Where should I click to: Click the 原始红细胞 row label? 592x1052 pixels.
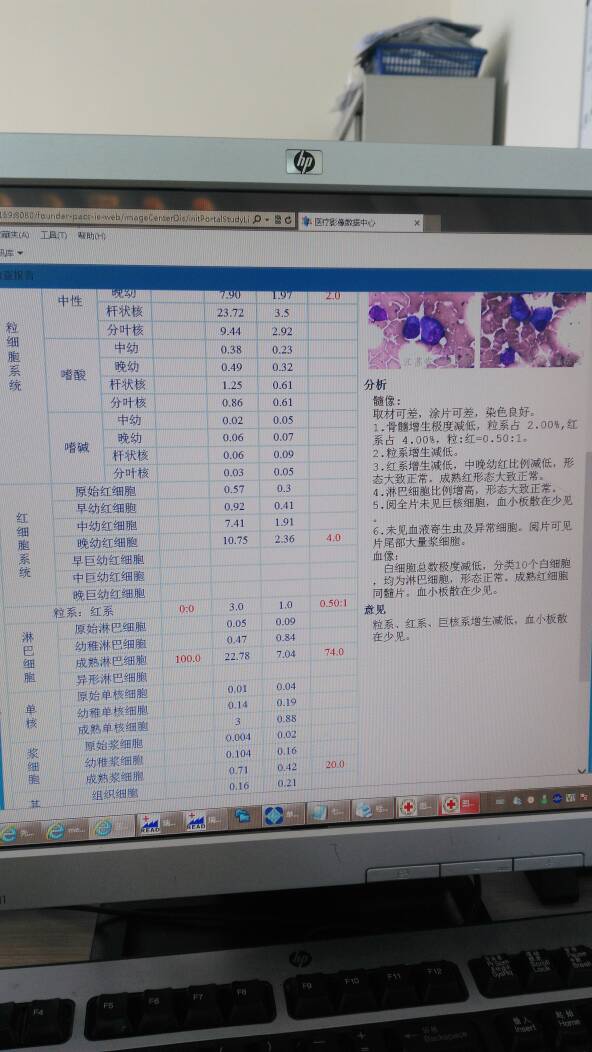click(105, 490)
